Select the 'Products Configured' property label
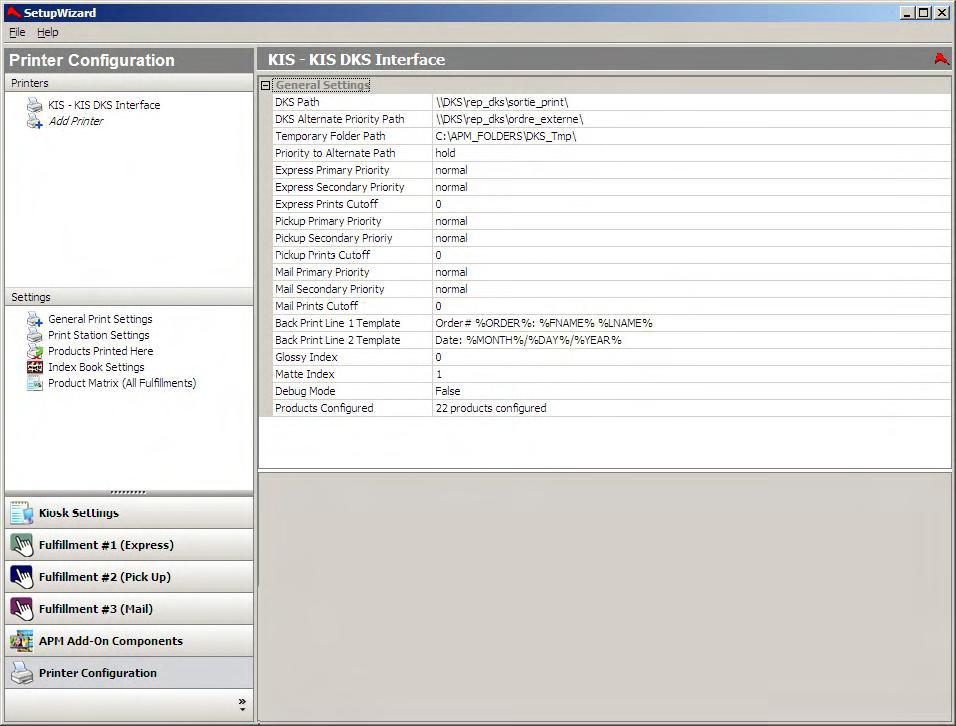 [324, 408]
